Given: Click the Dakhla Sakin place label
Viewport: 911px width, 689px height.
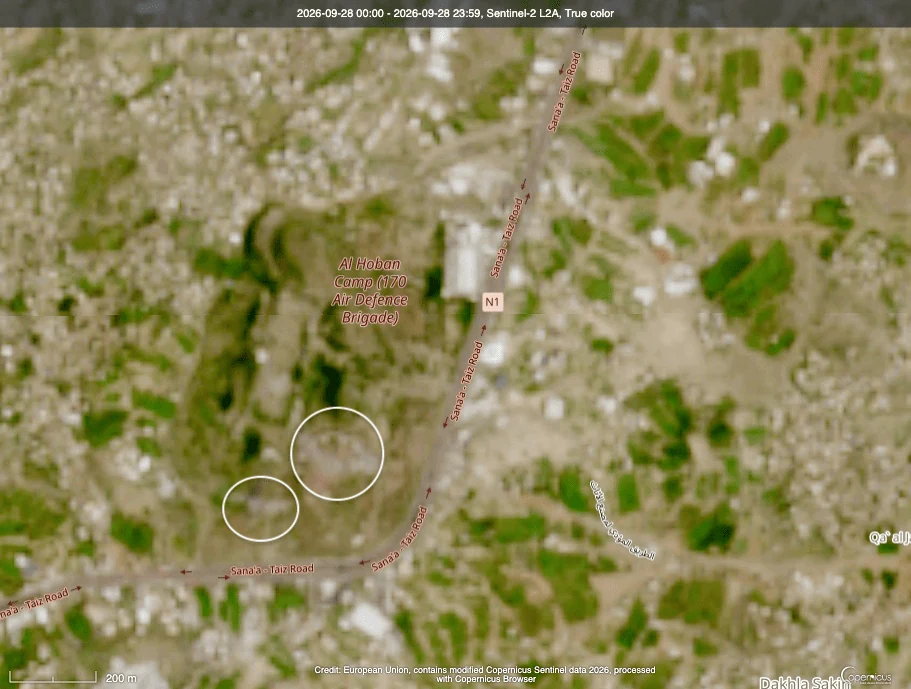Looking at the screenshot, I should click(804, 683).
